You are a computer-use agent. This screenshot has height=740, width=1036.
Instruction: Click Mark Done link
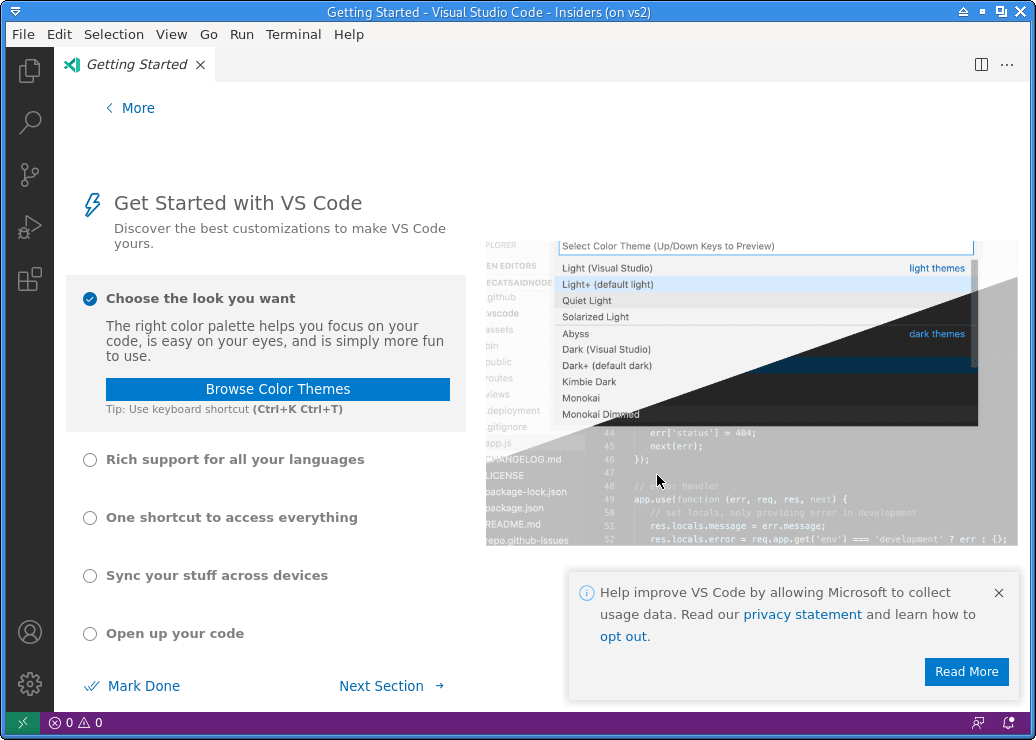[x=132, y=686]
